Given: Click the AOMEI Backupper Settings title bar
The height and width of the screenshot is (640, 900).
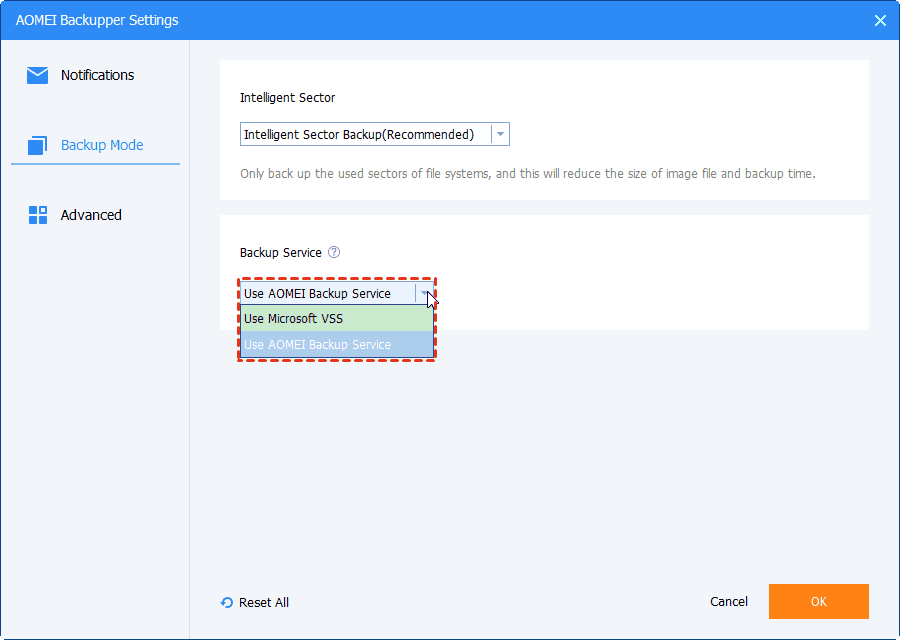Looking at the screenshot, I should tap(400, 20).
